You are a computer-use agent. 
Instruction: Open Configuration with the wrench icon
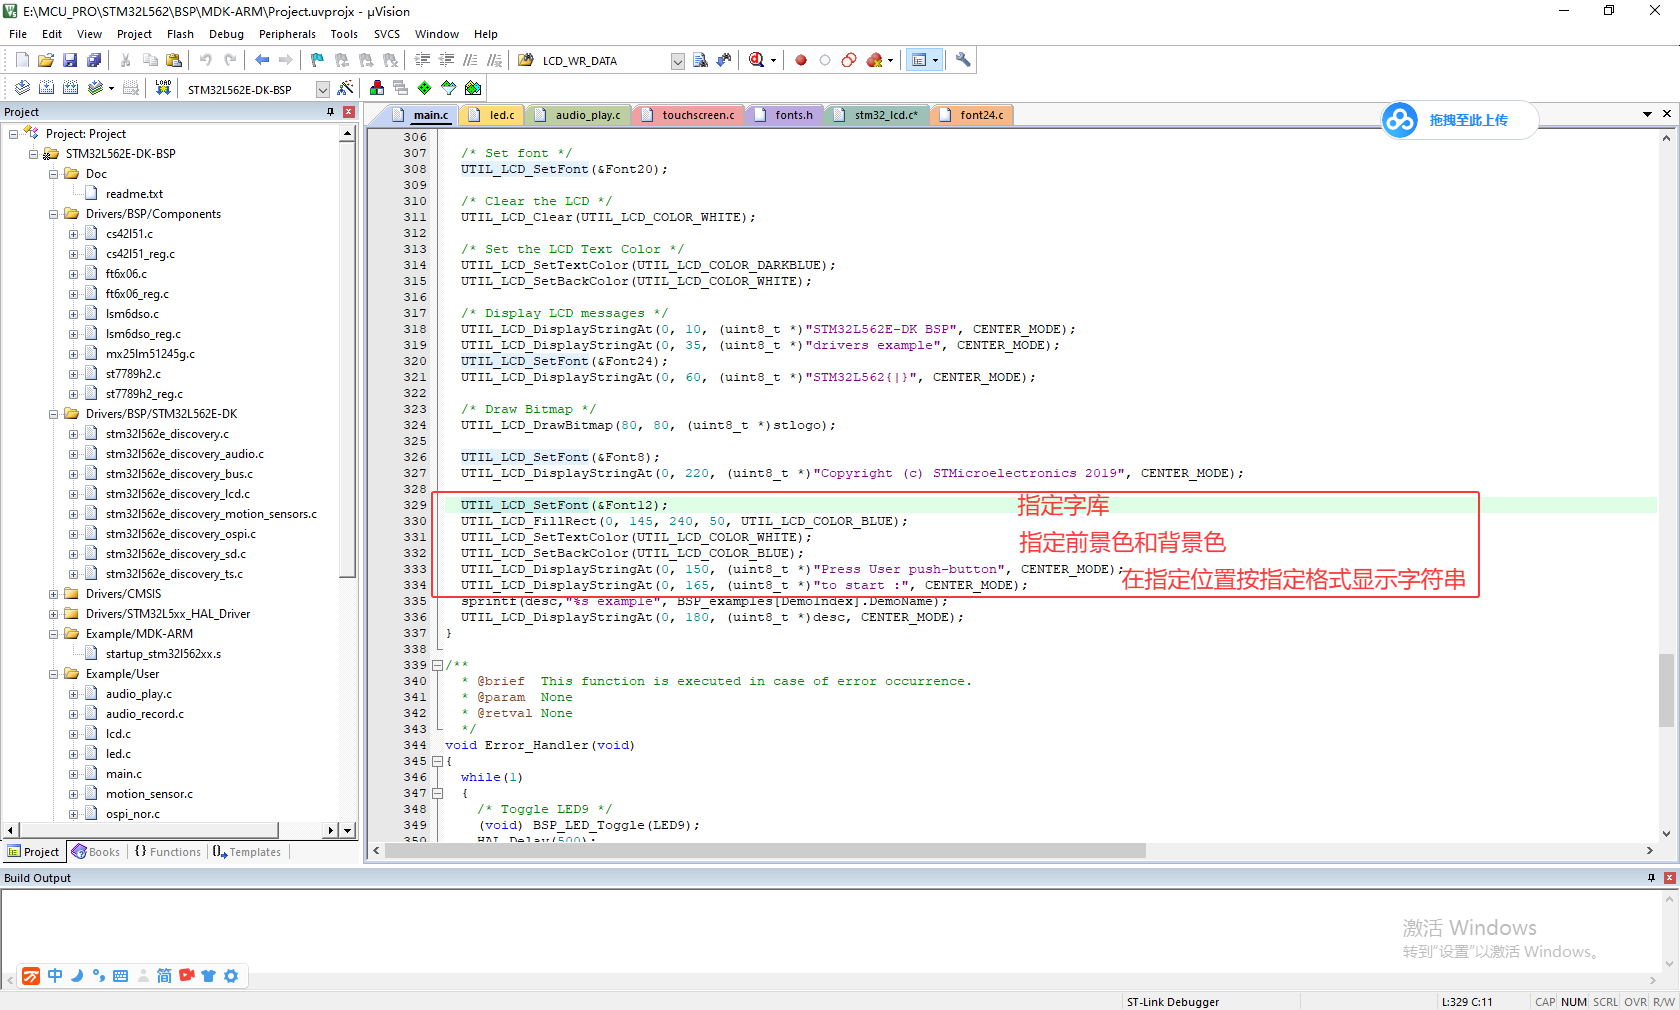point(963,60)
